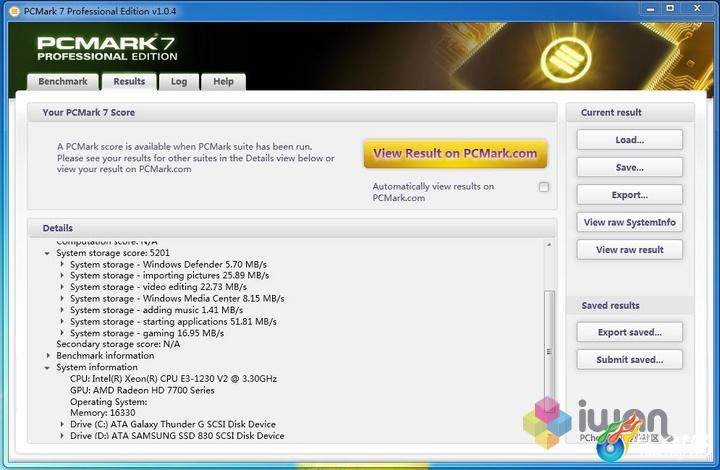Select the 'Memory: 16330' line
The image size is (720, 470).
point(102,413)
